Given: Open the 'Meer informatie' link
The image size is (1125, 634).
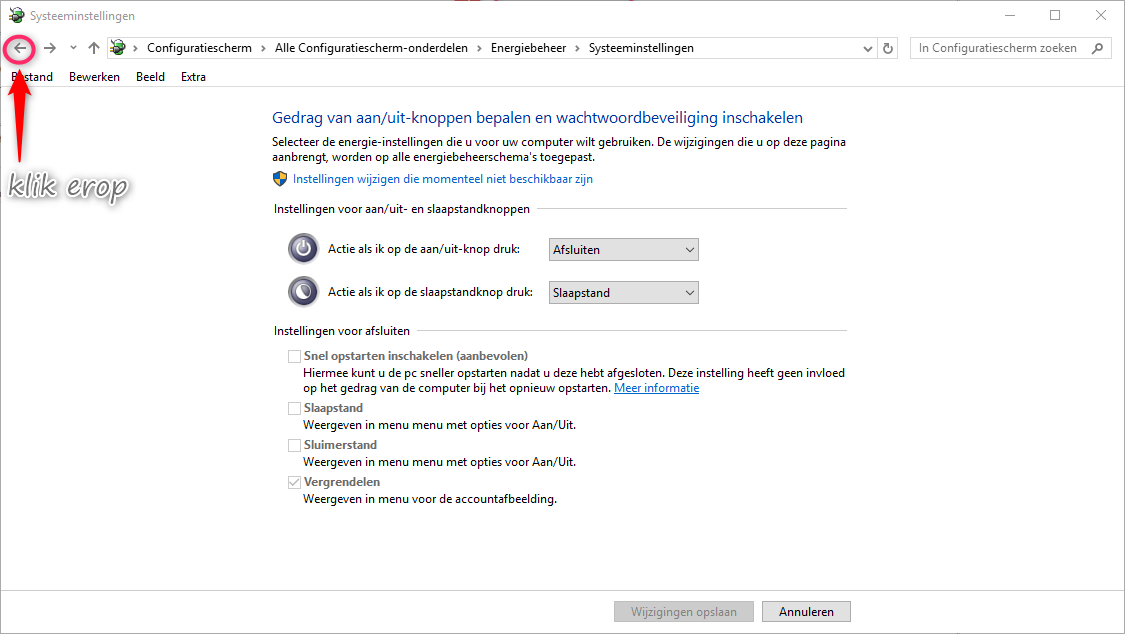Looking at the screenshot, I should (656, 388).
